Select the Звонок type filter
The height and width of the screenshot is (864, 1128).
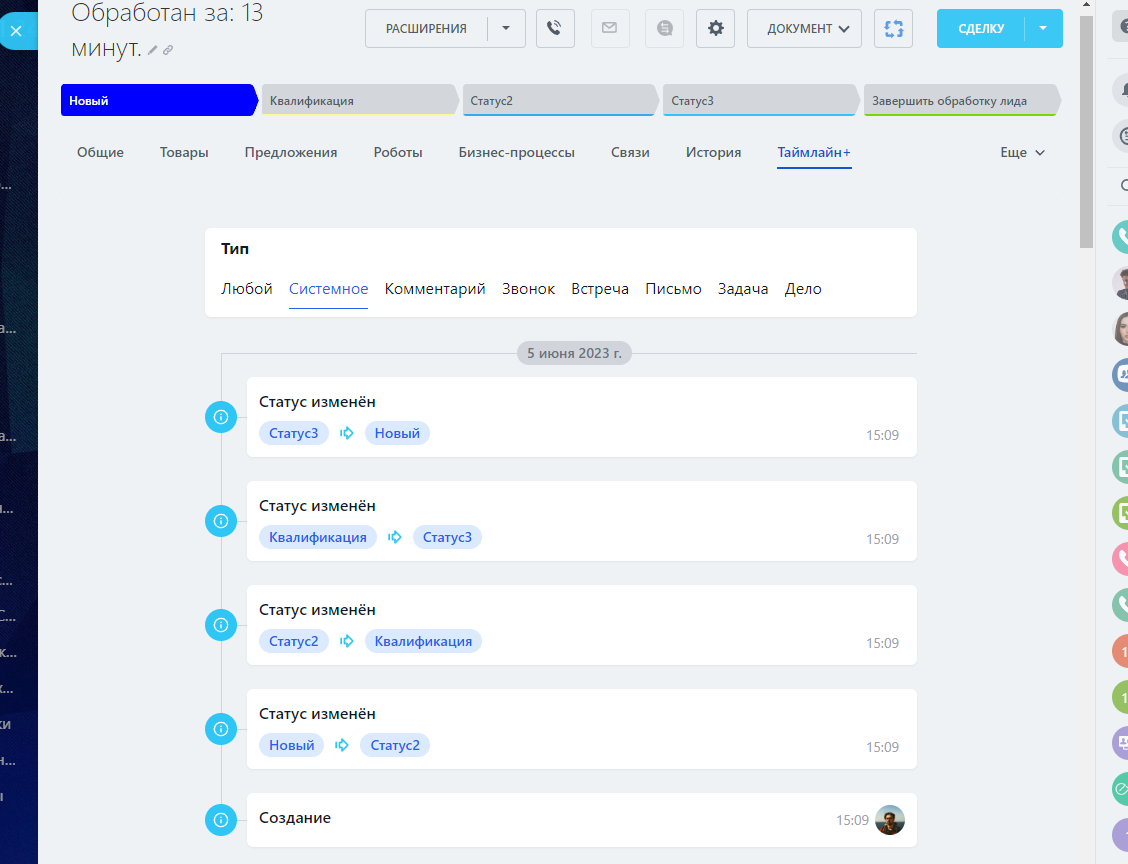(528, 289)
